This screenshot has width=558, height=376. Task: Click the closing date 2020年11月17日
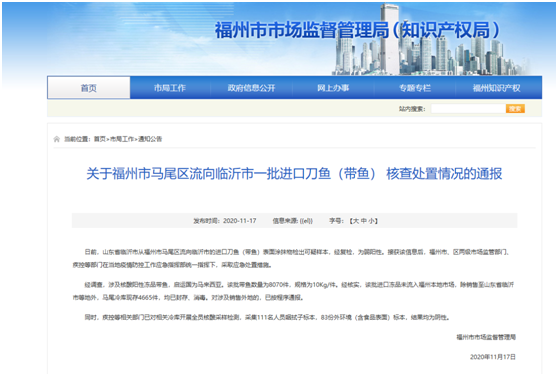coord(493,357)
